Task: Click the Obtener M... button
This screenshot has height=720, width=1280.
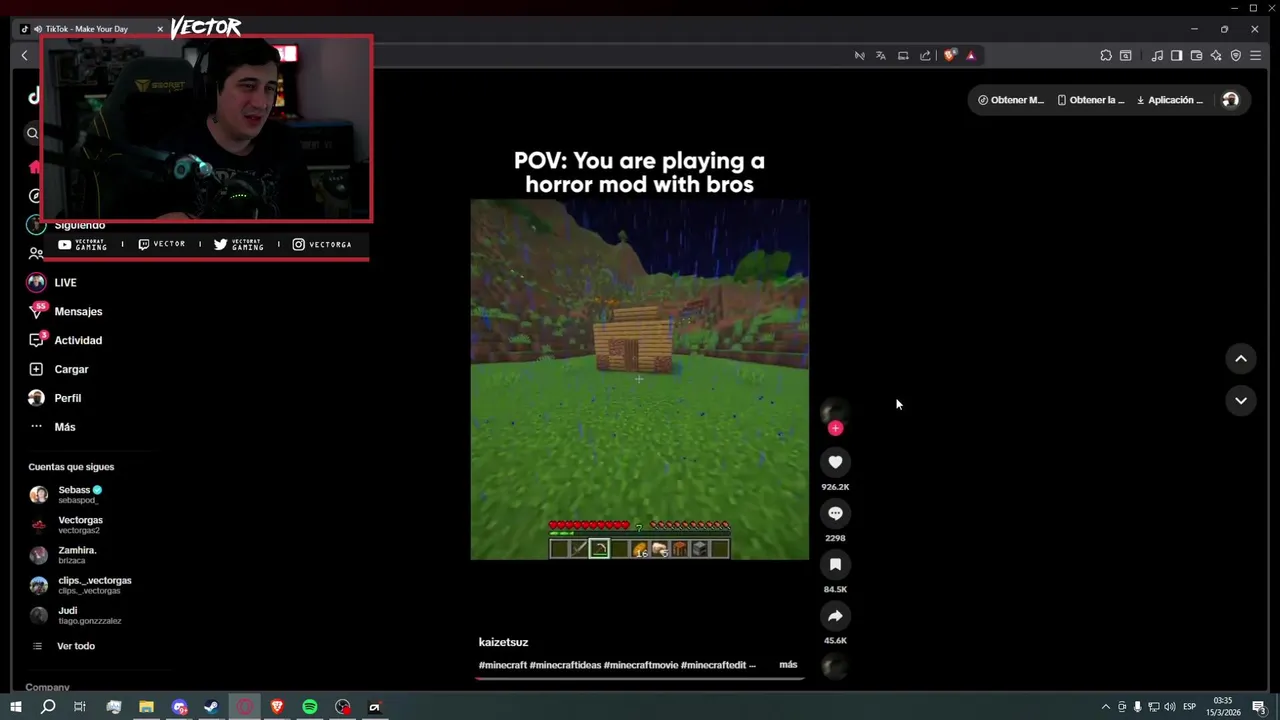Action: pyautogui.click(x=1011, y=100)
